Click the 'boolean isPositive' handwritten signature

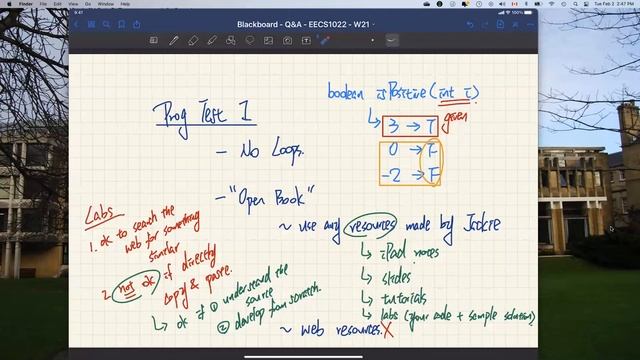403,92
